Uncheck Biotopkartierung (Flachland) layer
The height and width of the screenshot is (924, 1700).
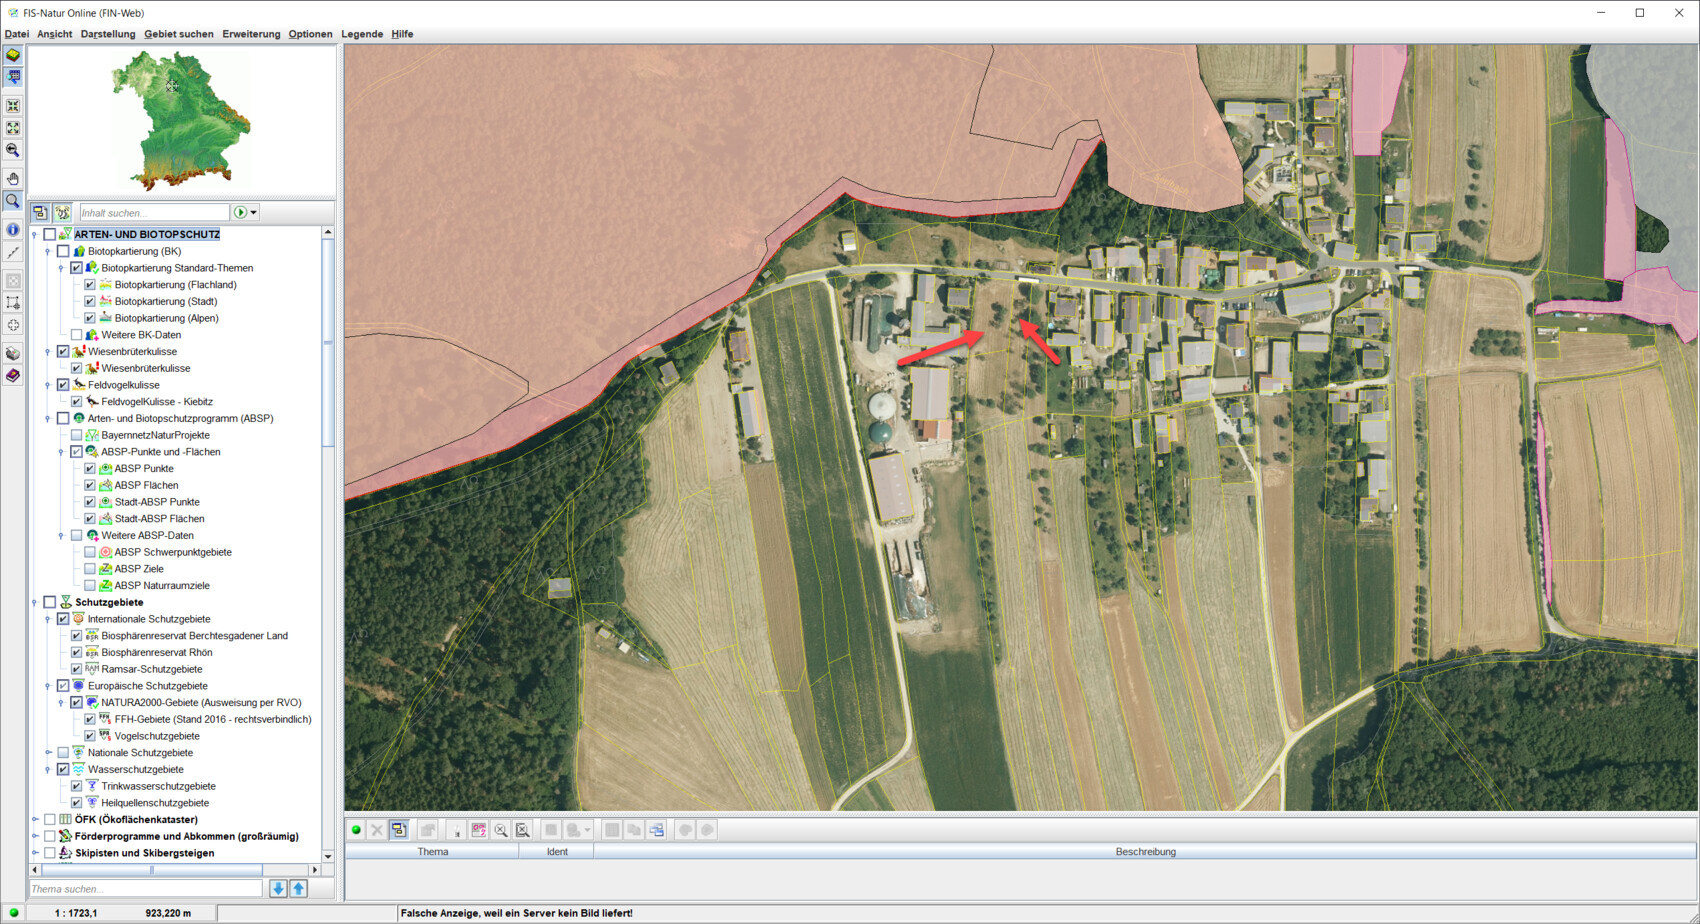point(90,285)
